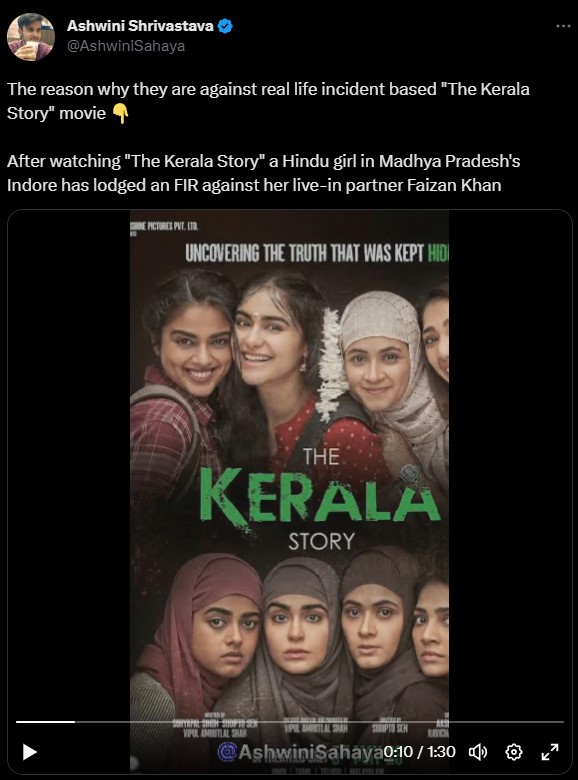Viewport: 578px width, 780px height.
Task: Open Ashwini Shrivastava's profile avatar
Action: (x=31, y=37)
